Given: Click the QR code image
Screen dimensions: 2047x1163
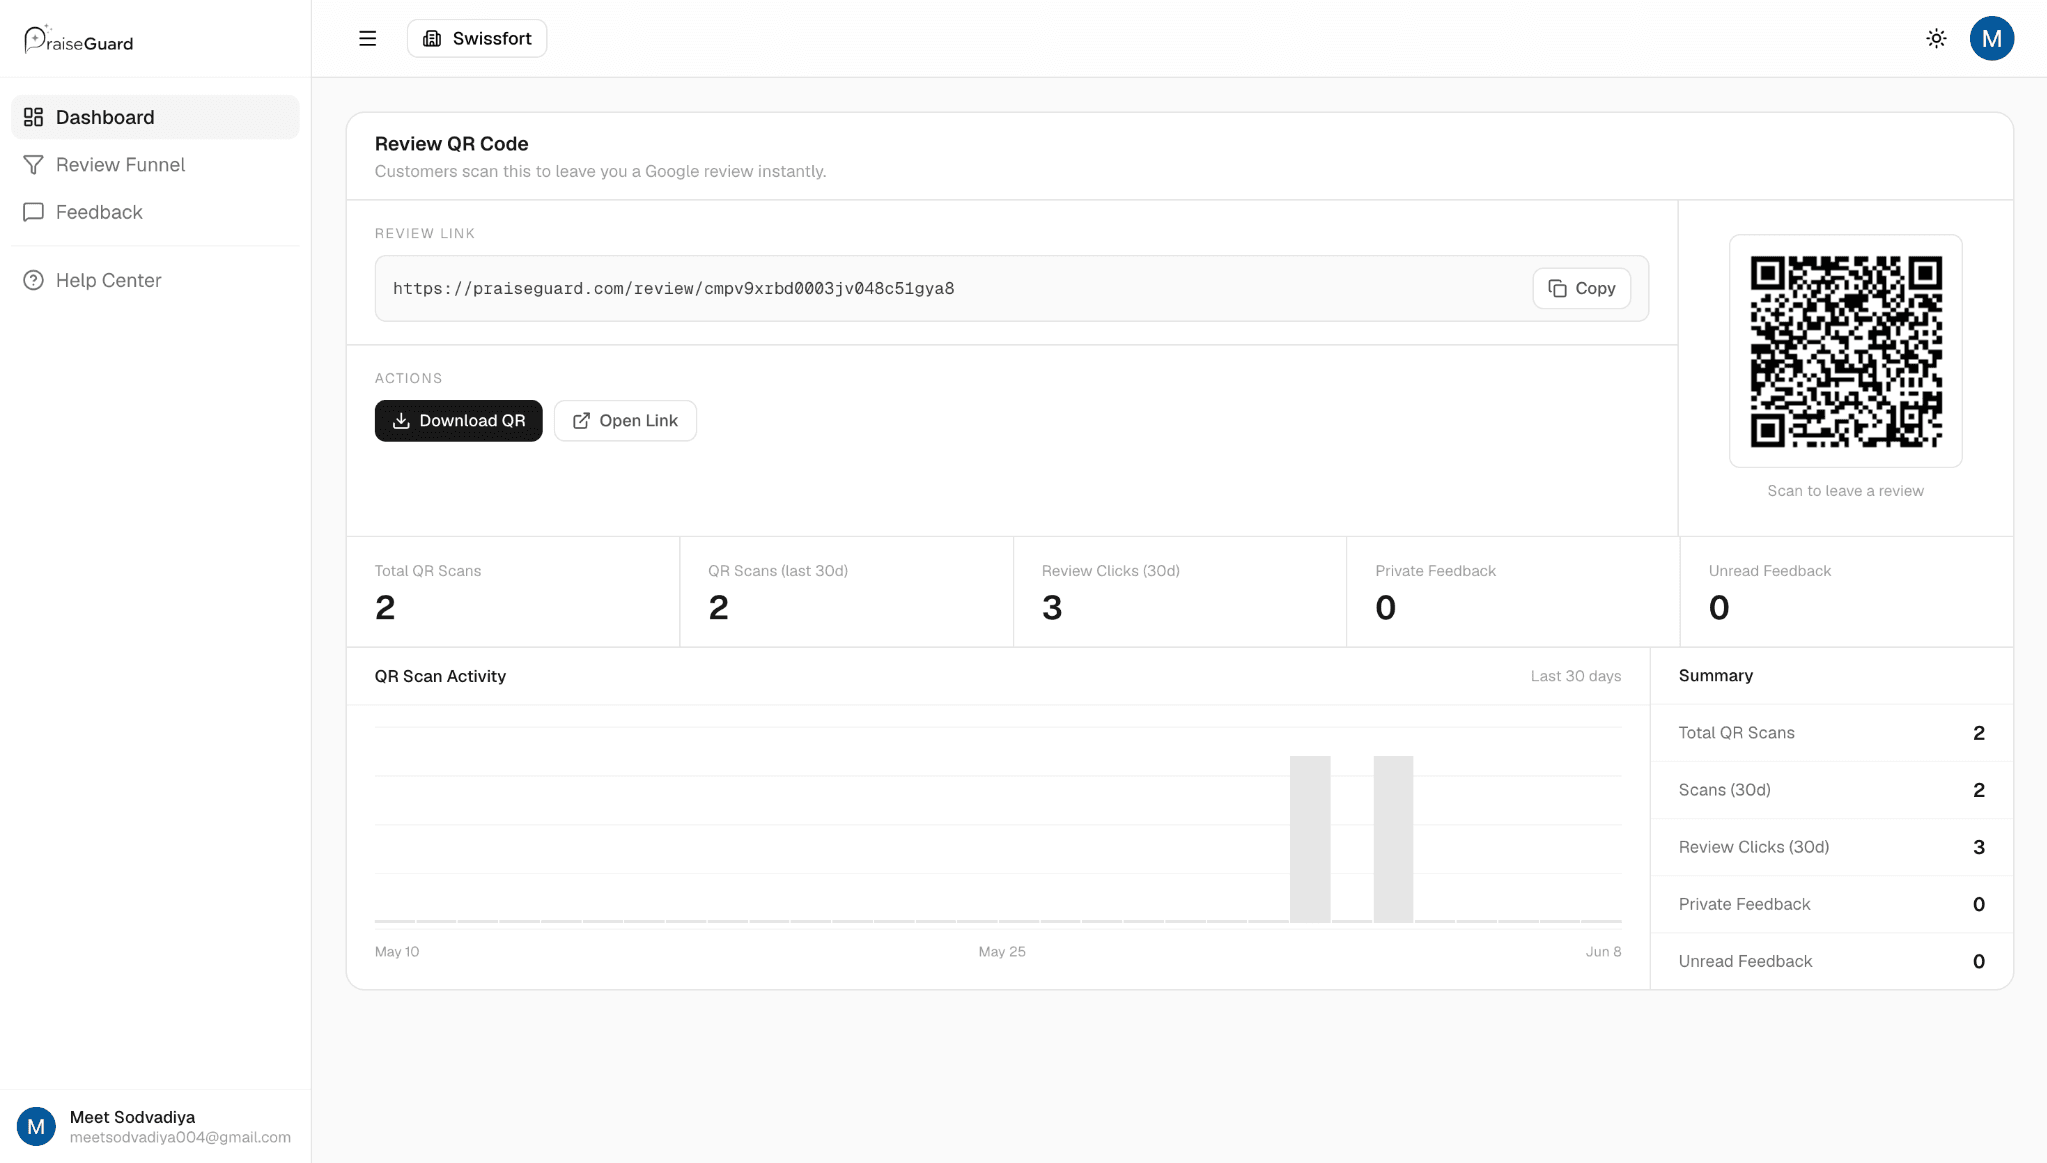Looking at the screenshot, I should [x=1845, y=351].
